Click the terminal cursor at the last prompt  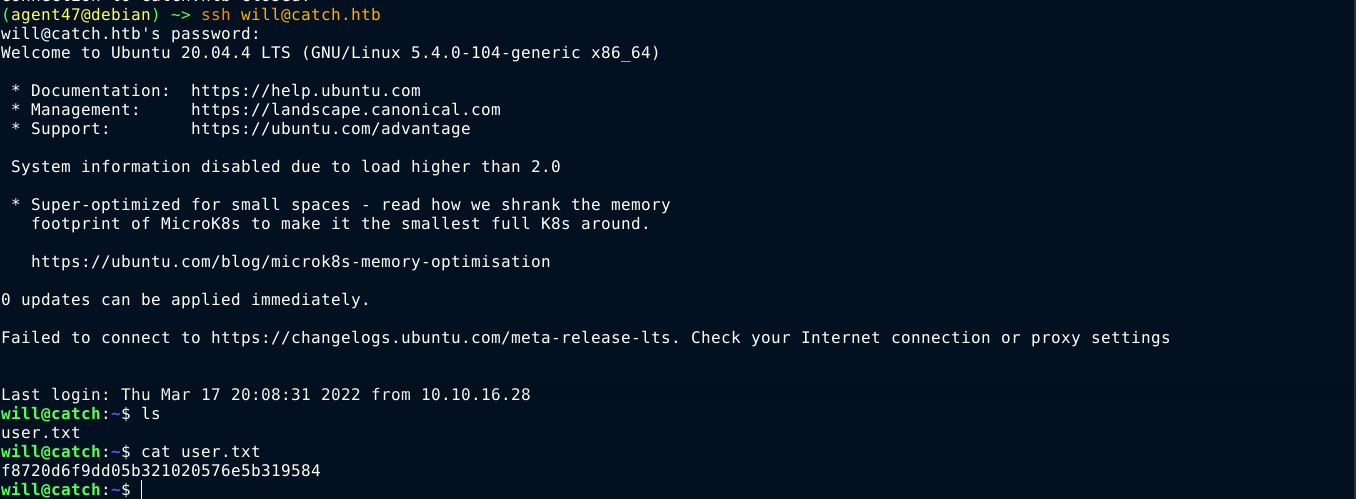(x=142, y=489)
